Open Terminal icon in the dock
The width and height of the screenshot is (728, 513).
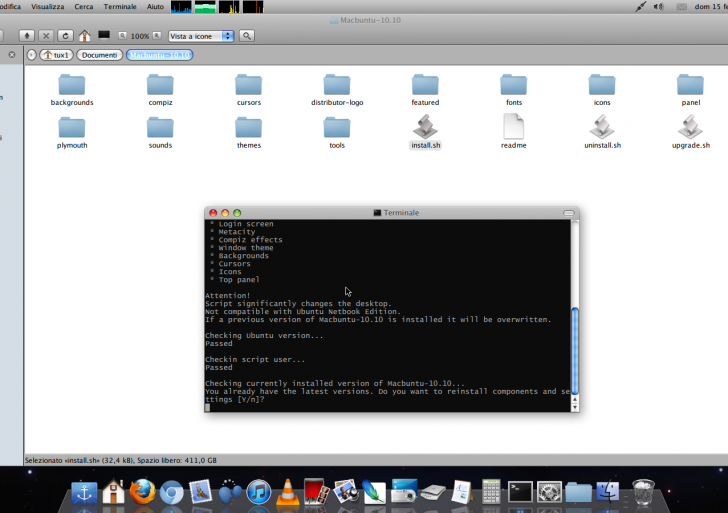pos(520,492)
